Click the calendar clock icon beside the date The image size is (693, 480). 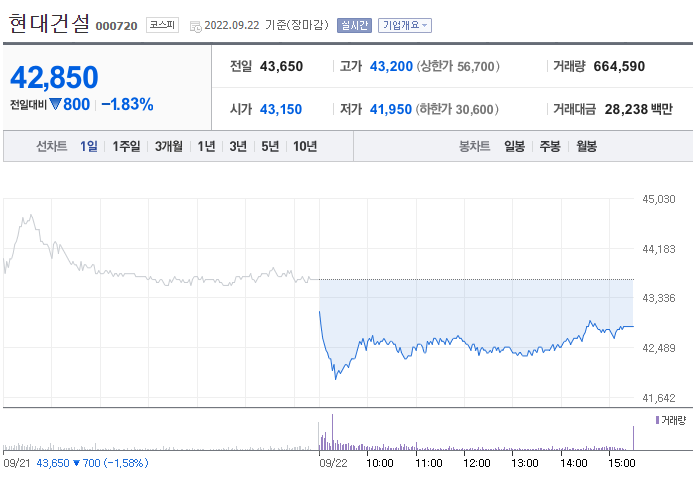[195, 27]
